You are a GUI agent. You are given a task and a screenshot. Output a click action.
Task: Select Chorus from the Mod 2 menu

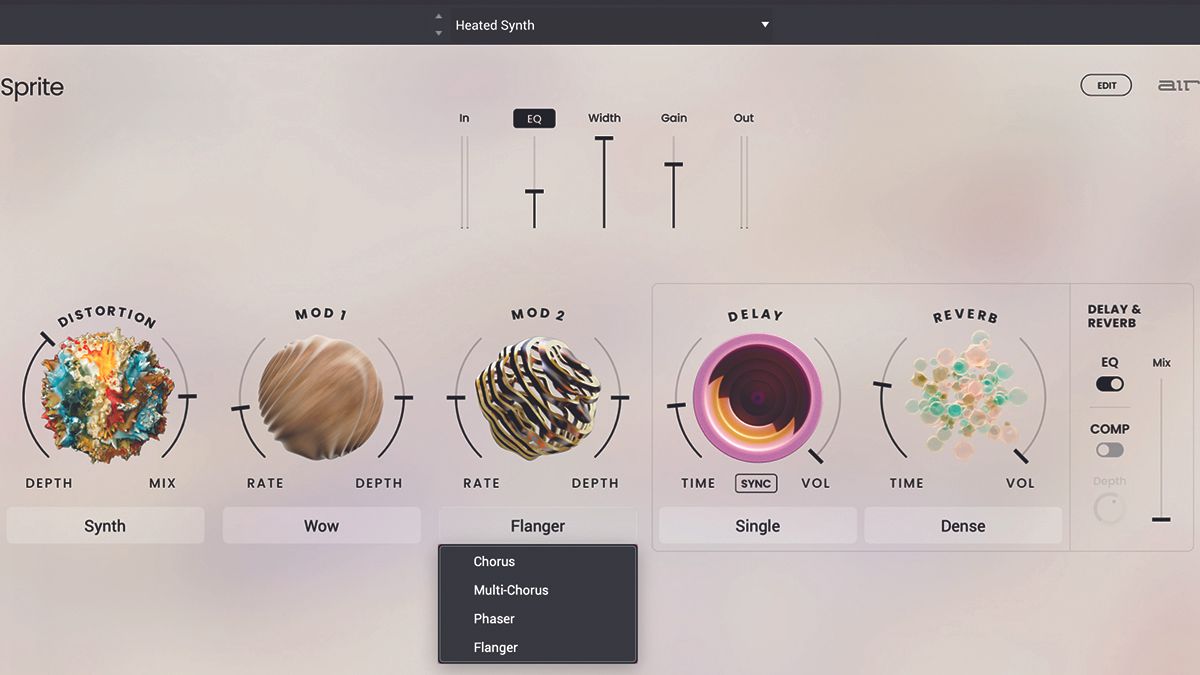494,561
